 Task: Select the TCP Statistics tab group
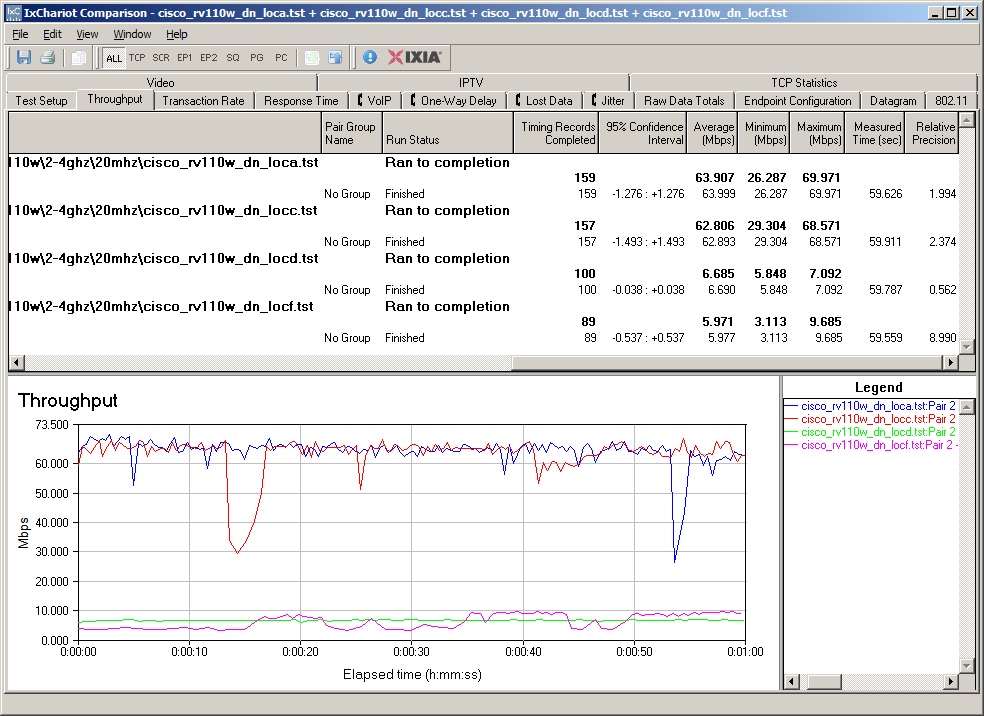[x=804, y=82]
